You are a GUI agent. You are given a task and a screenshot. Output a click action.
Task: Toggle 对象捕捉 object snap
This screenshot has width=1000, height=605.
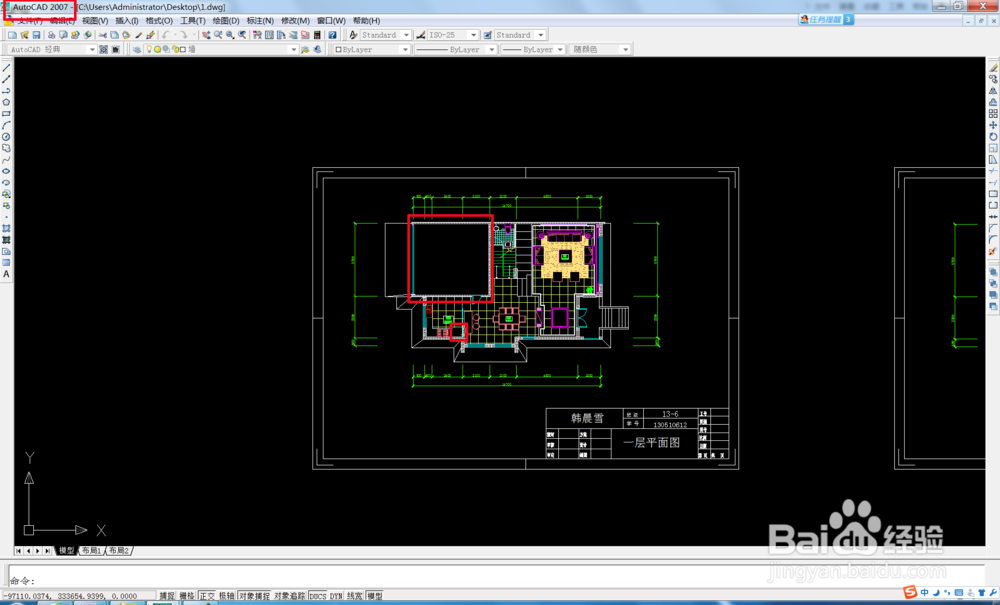pyautogui.click(x=254, y=596)
